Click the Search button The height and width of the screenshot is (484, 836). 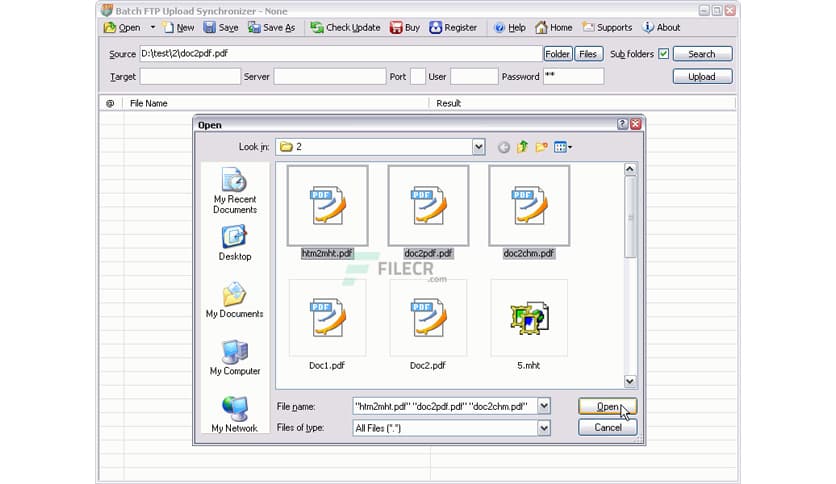702,54
